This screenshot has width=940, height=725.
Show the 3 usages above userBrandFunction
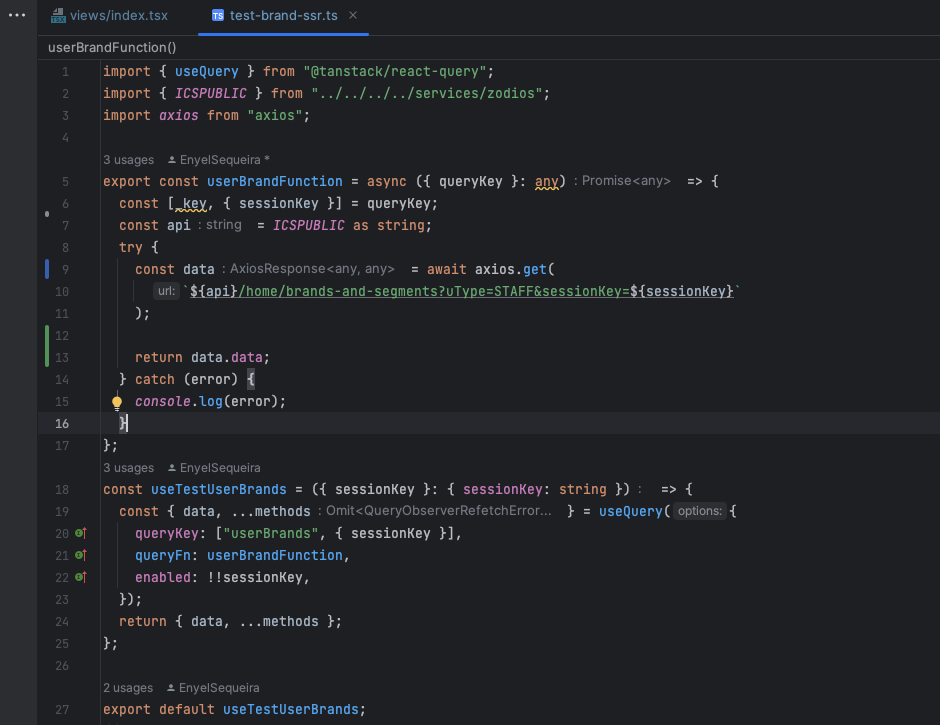[x=128, y=160]
